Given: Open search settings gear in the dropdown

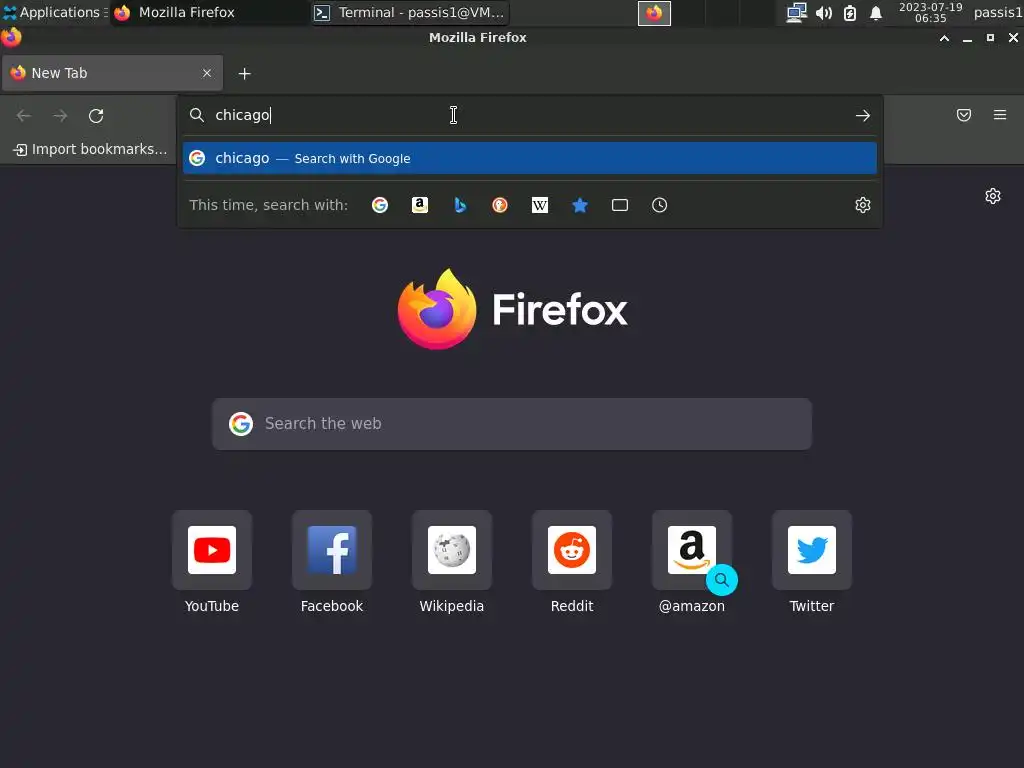Looking at the screenshot, I should click(x=863, y=205).
